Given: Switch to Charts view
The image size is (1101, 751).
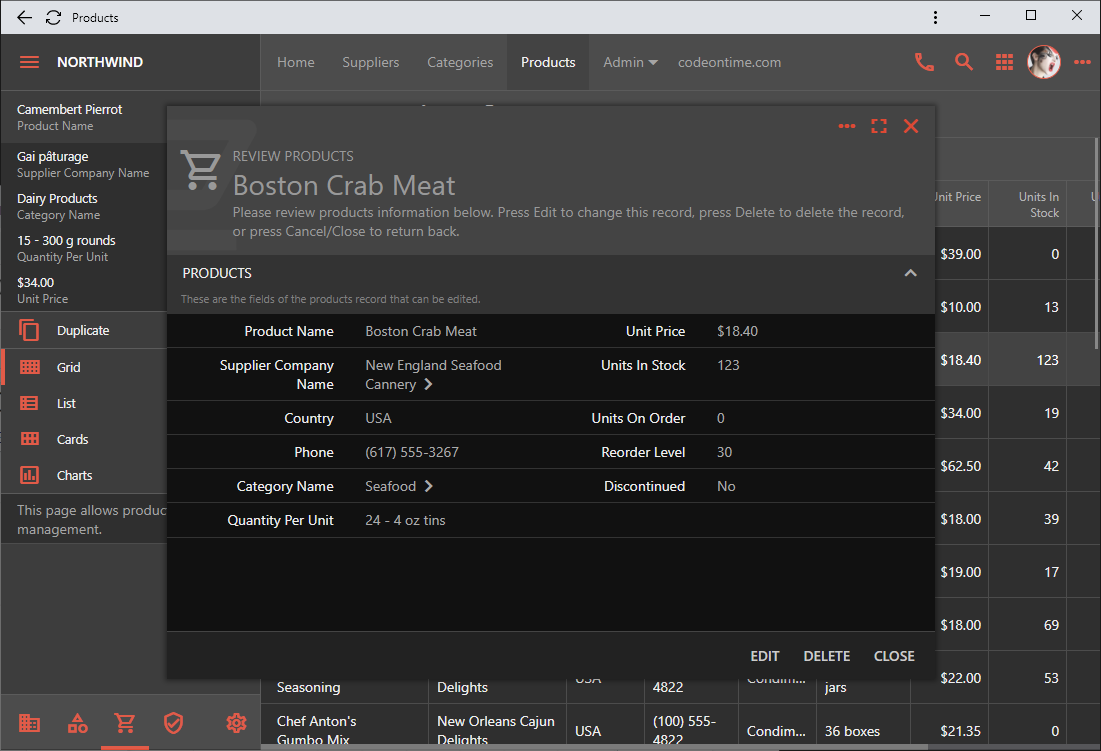Looking at the screenshot, I should [74, 476].
